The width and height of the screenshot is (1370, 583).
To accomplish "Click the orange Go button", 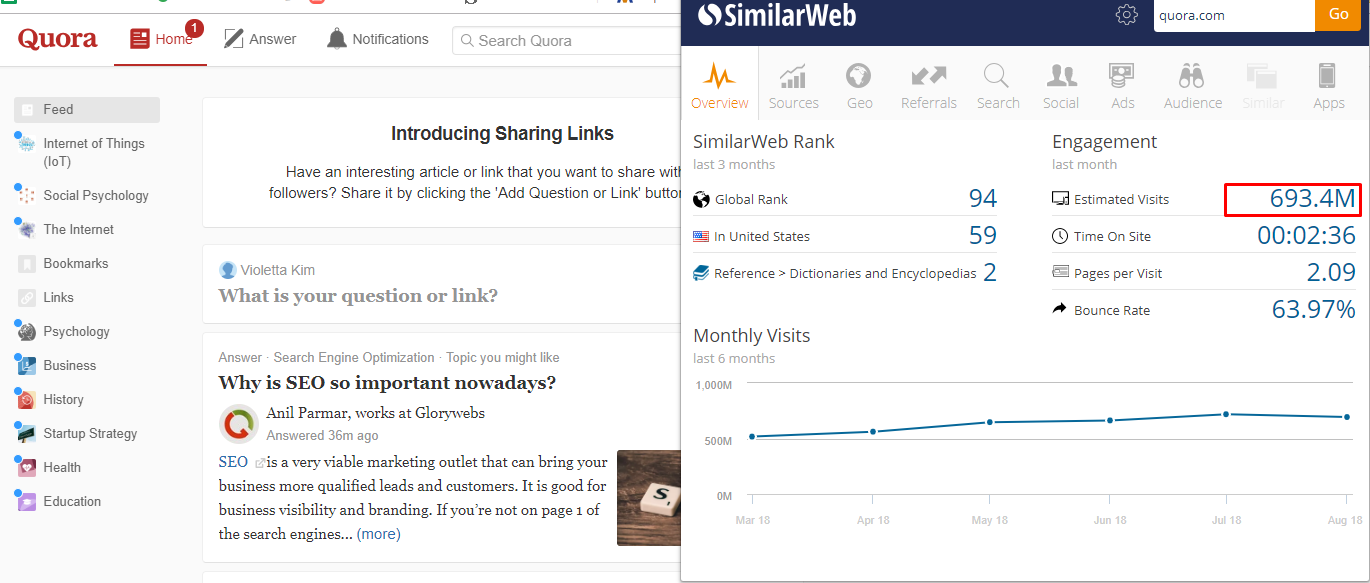I will [x=1339, y=15].
